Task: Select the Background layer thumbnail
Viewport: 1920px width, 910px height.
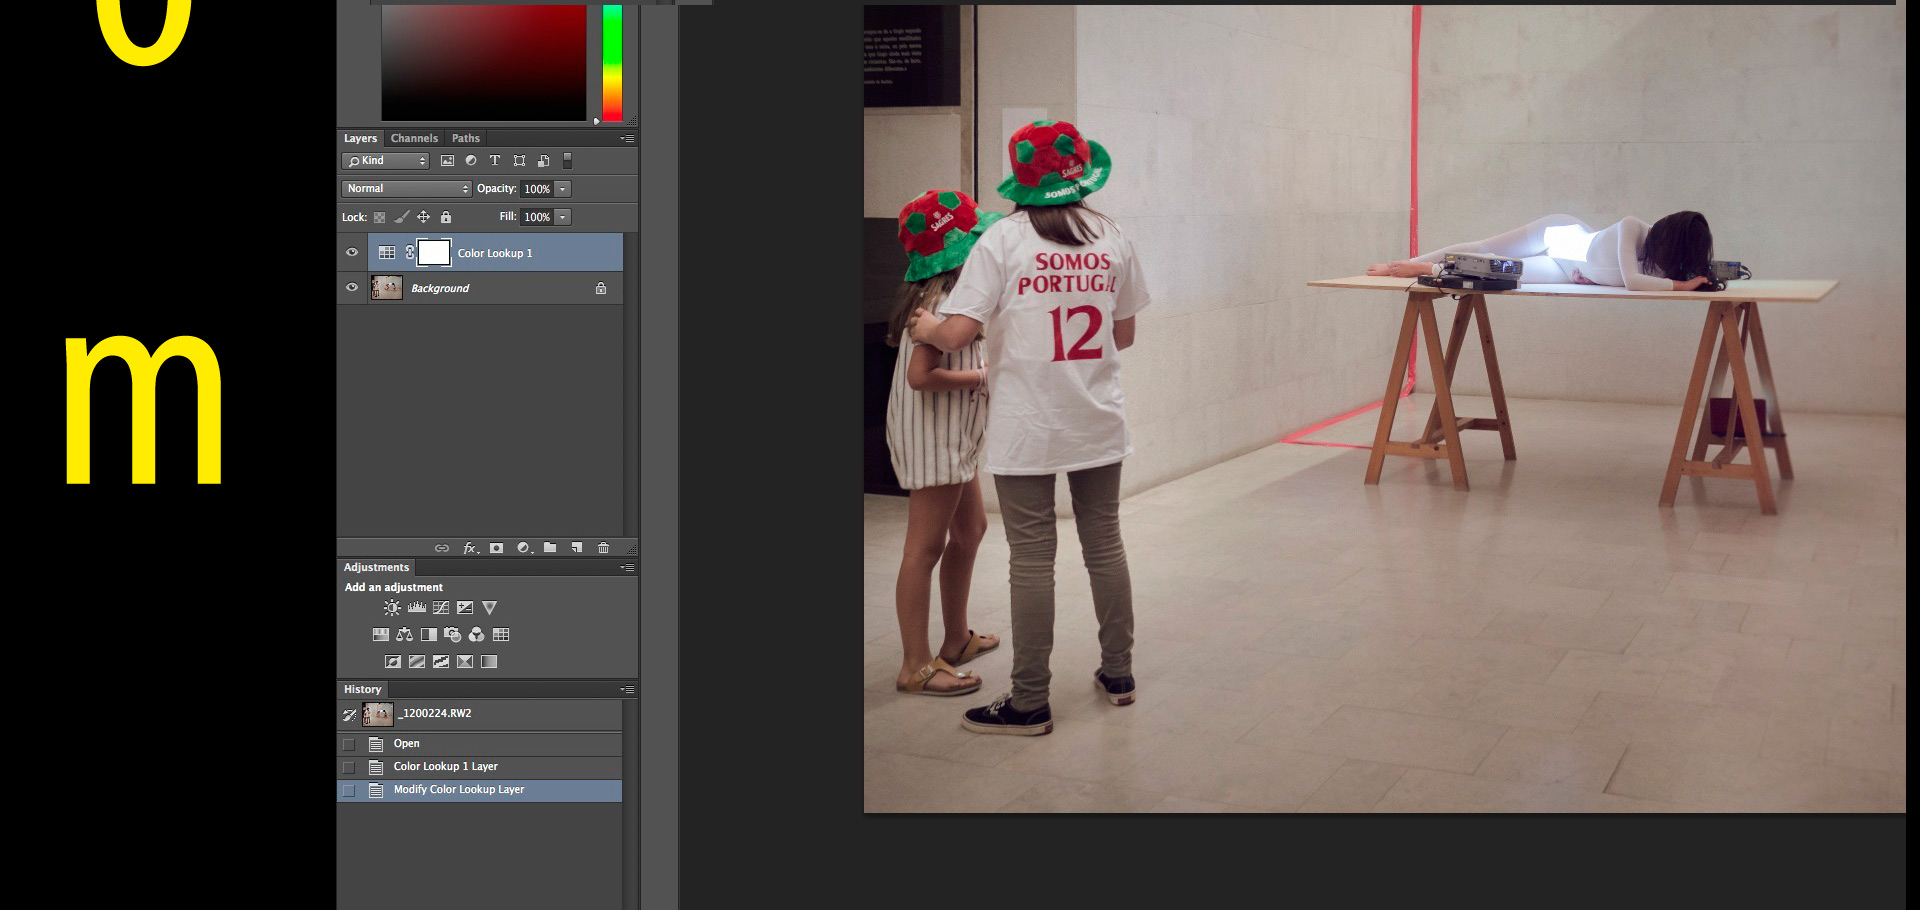Action: 387,288
